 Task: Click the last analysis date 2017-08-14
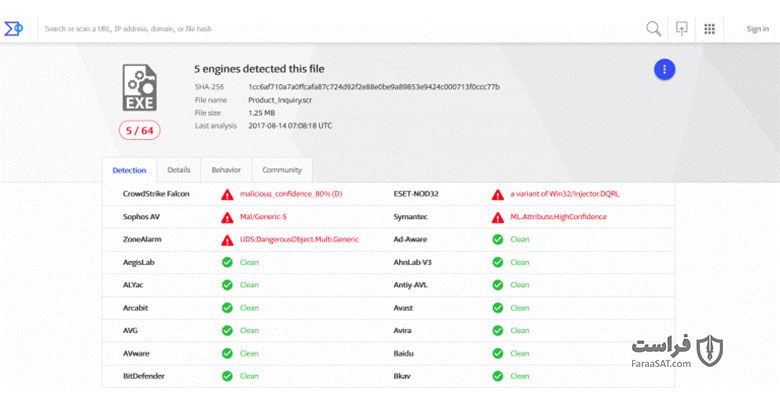290,126
